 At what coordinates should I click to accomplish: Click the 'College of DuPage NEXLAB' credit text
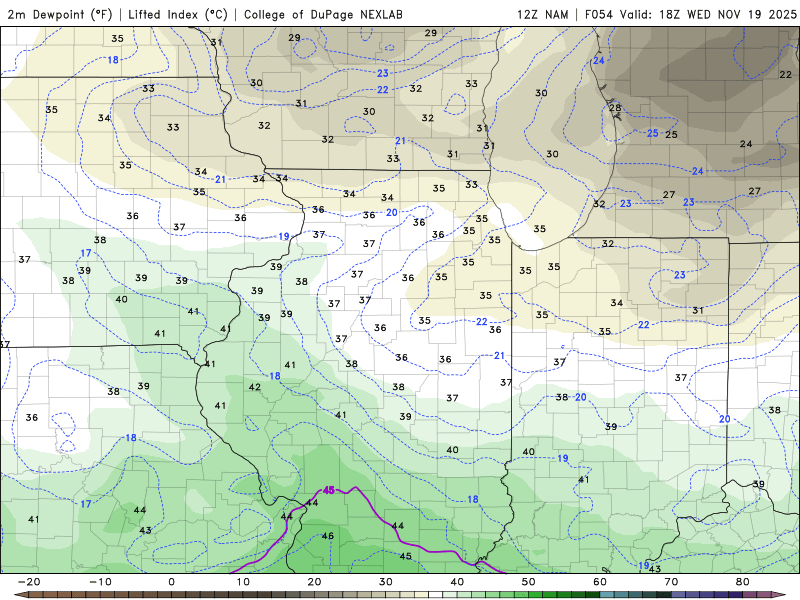[323, 14]
